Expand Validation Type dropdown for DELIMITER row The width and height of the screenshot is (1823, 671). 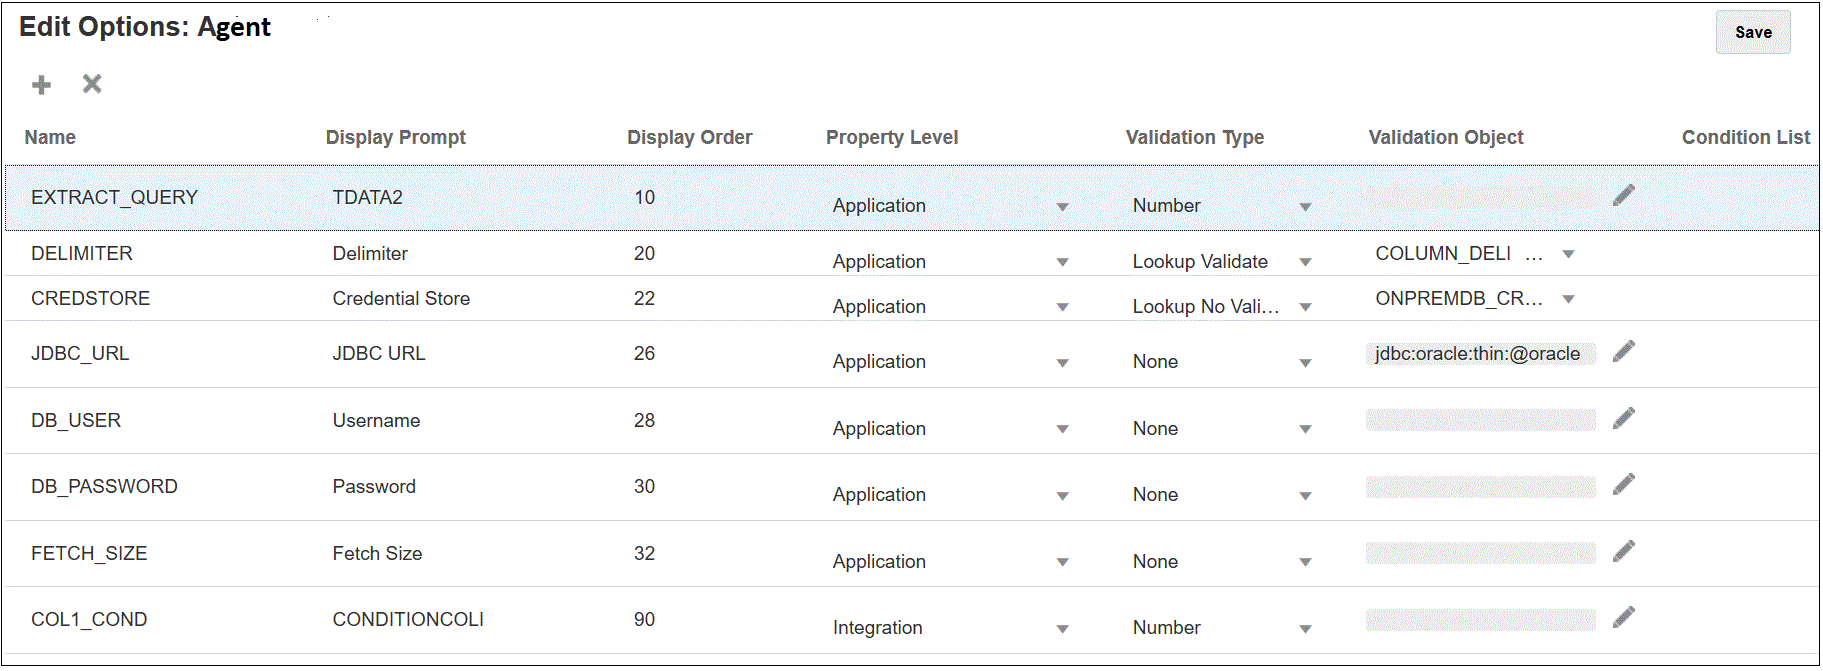tap(1305, 262)
